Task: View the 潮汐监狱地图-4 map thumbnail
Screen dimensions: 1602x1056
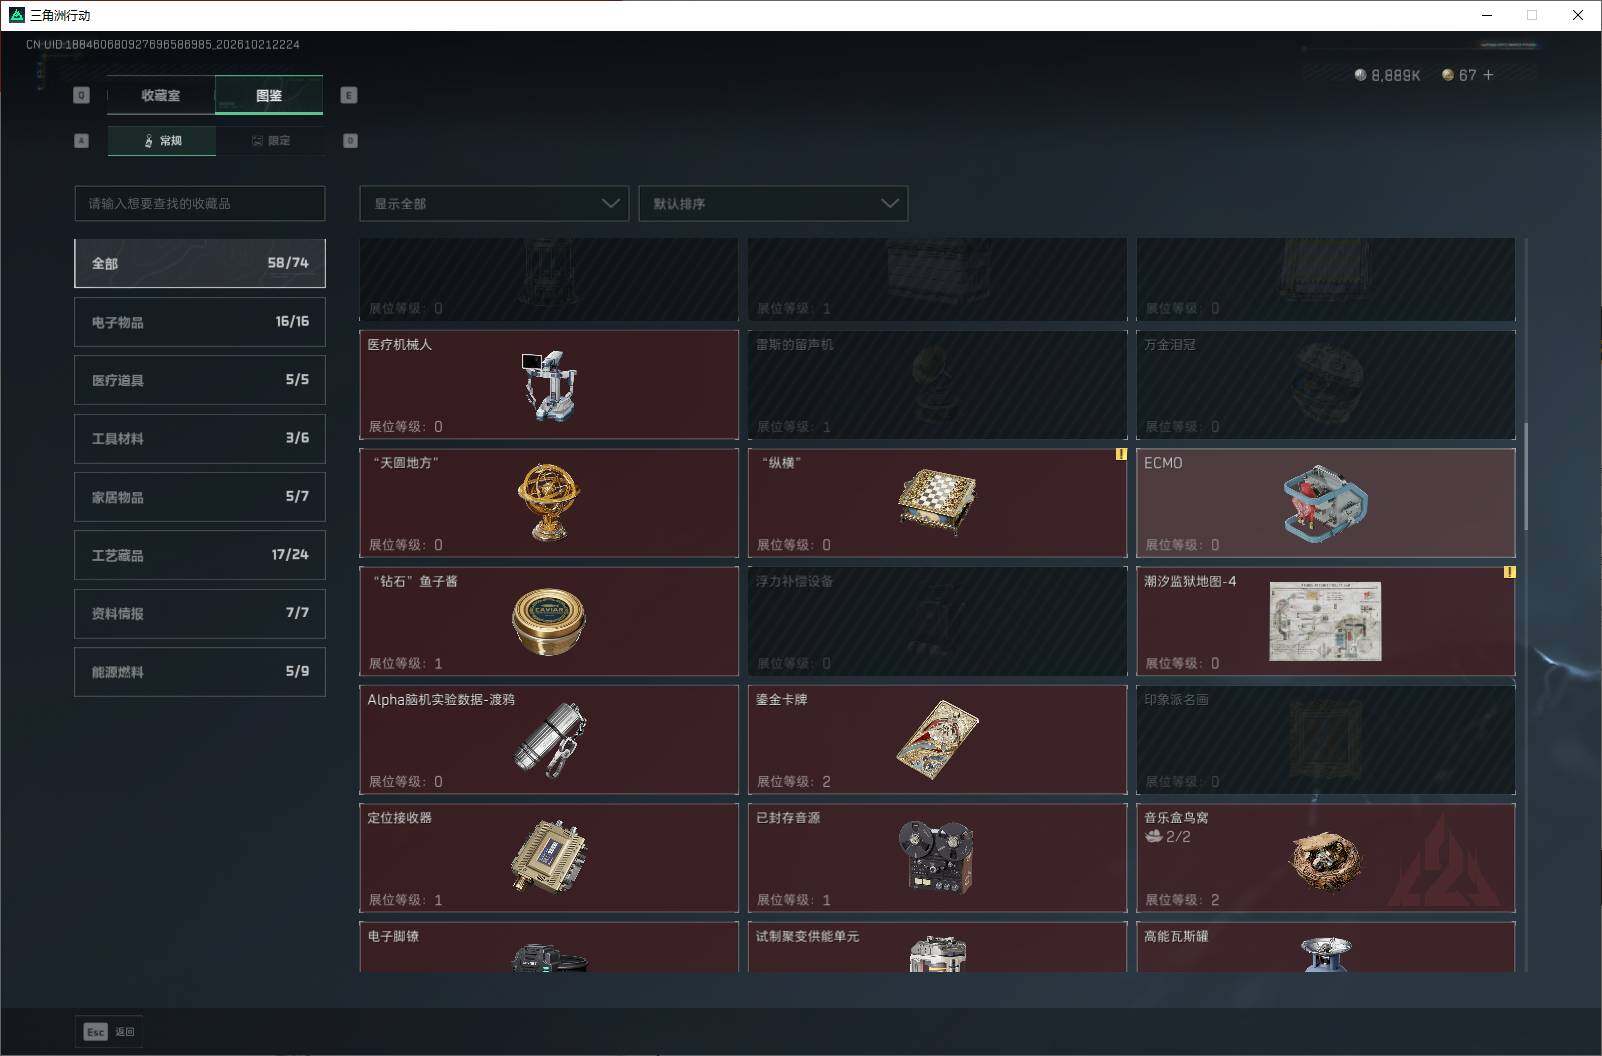Action: coord(1325,621)
